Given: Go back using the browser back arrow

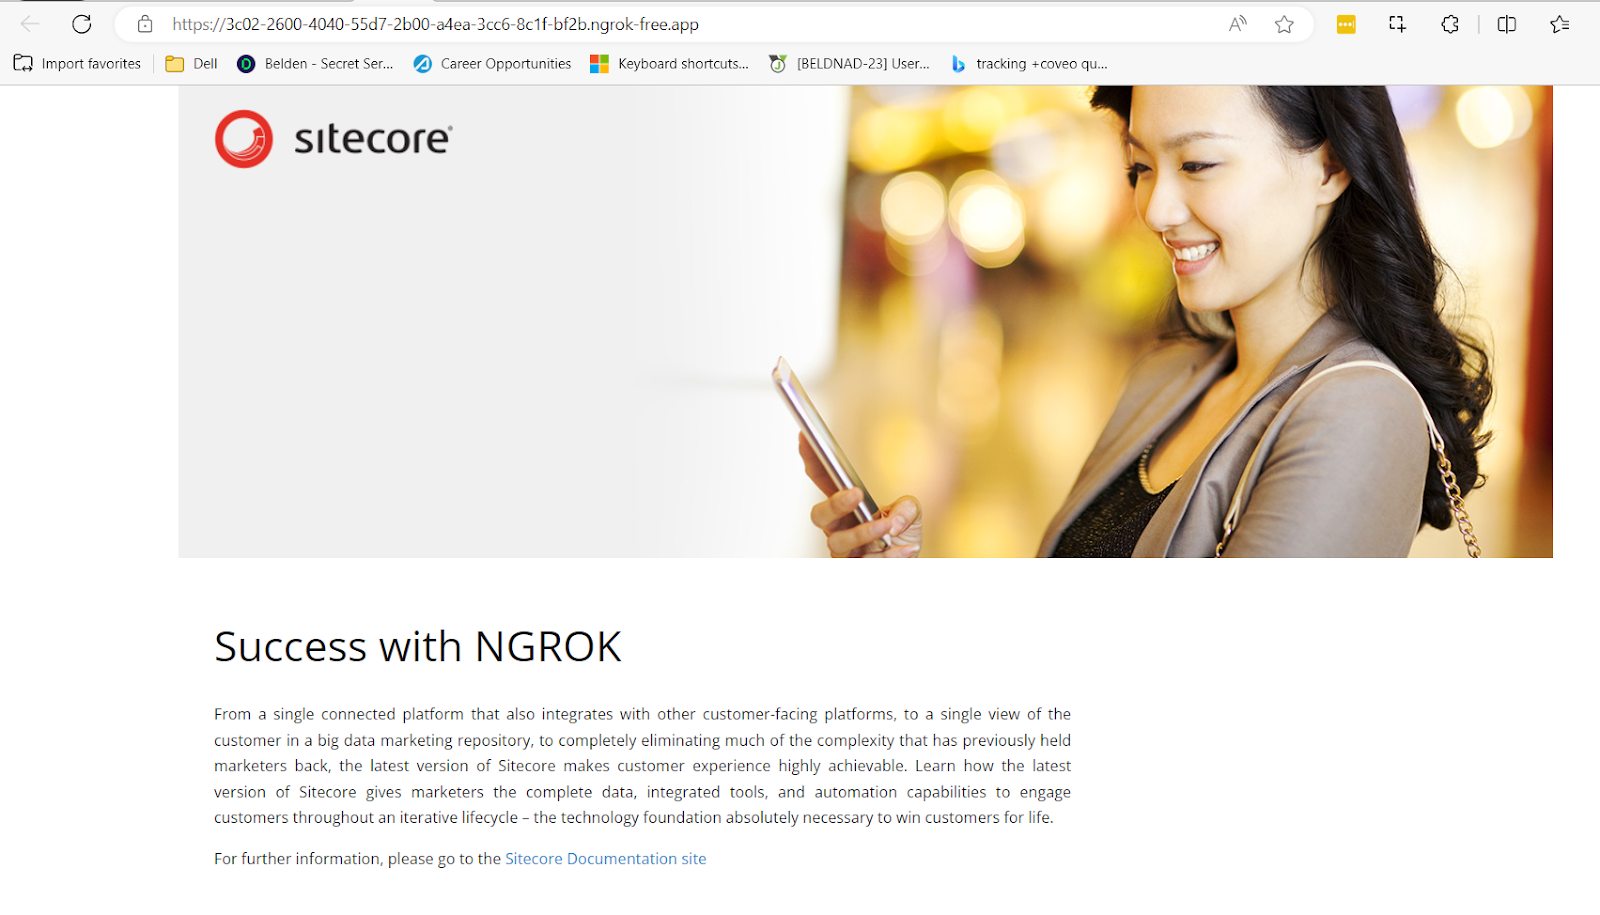Looking at the screenshot, I should [30, 24].
